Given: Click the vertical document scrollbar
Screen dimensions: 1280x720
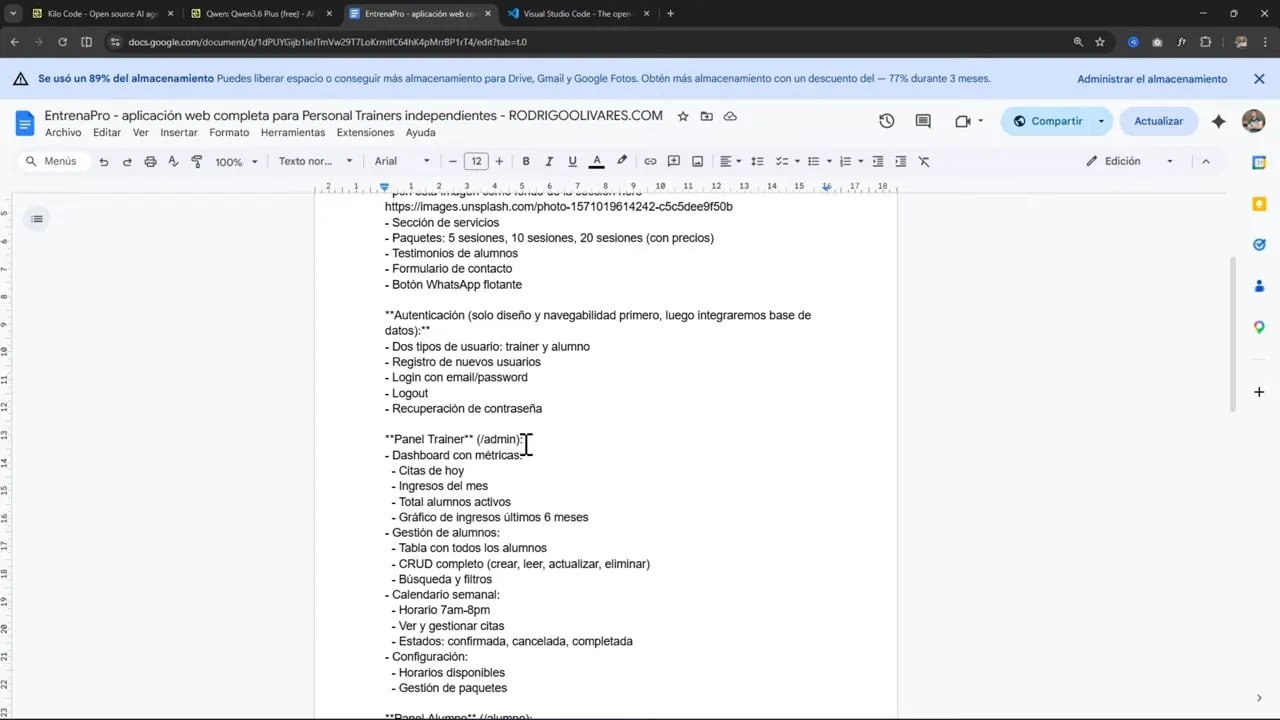Looking at the screenshot, I should coord(1233,333).
